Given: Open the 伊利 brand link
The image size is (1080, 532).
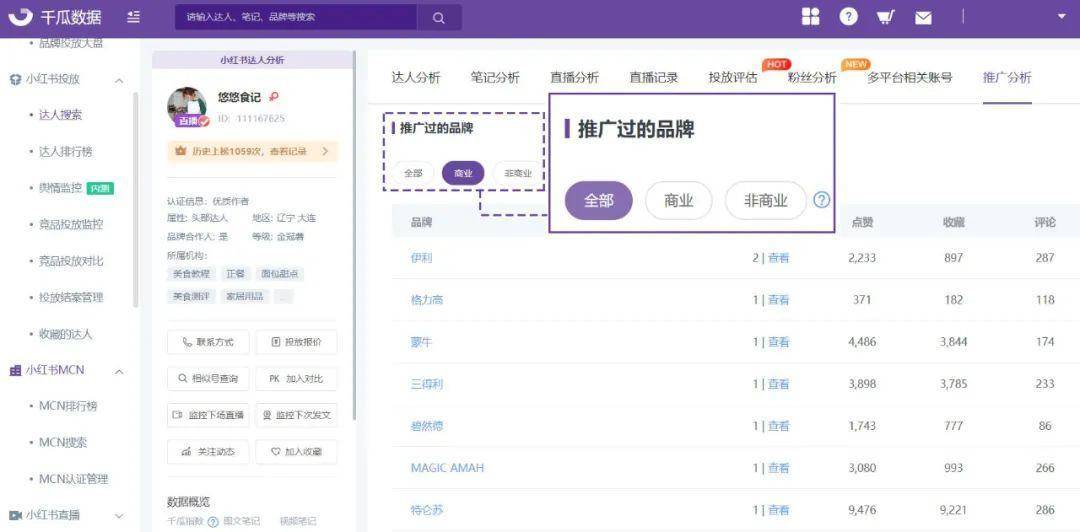Looking at the screenshot, I should 422,258.
